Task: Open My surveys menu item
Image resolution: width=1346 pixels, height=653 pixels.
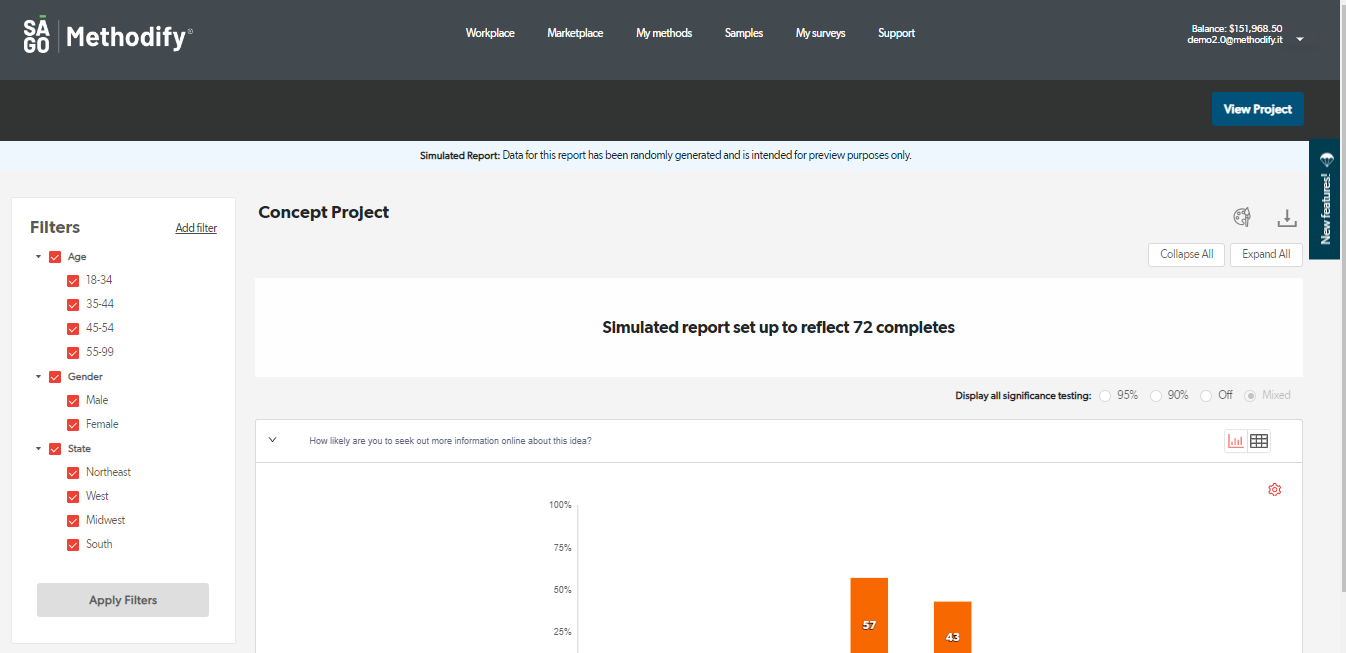Action: 820,33
